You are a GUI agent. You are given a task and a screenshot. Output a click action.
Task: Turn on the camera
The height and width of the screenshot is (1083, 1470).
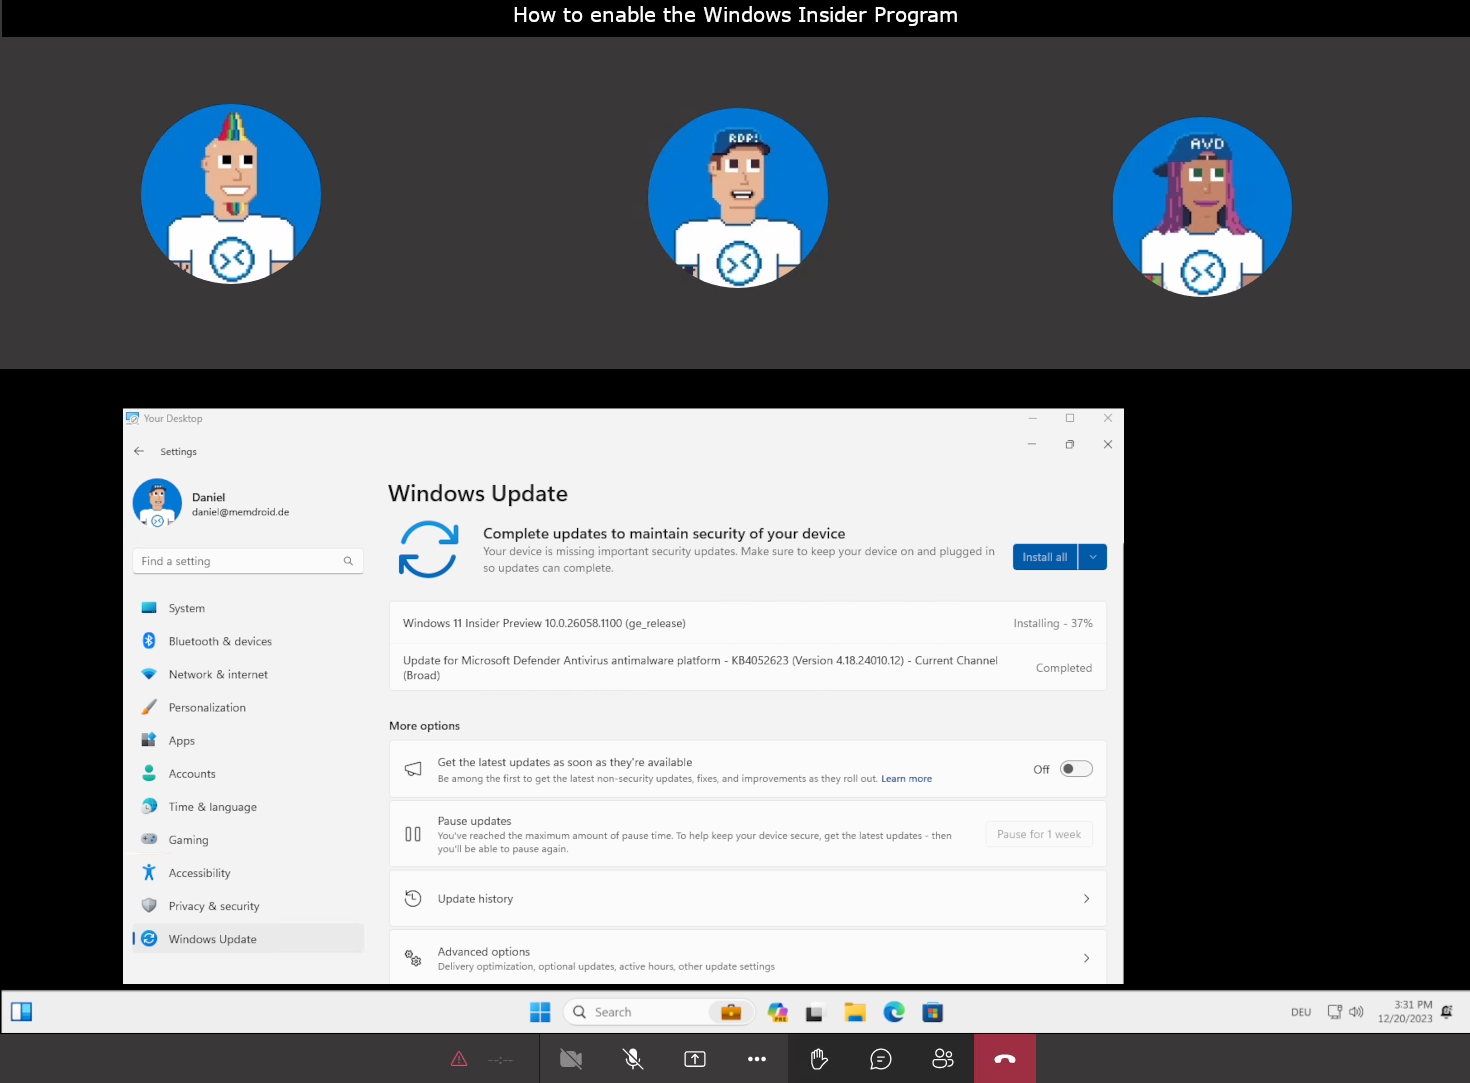coord(570,1058)
